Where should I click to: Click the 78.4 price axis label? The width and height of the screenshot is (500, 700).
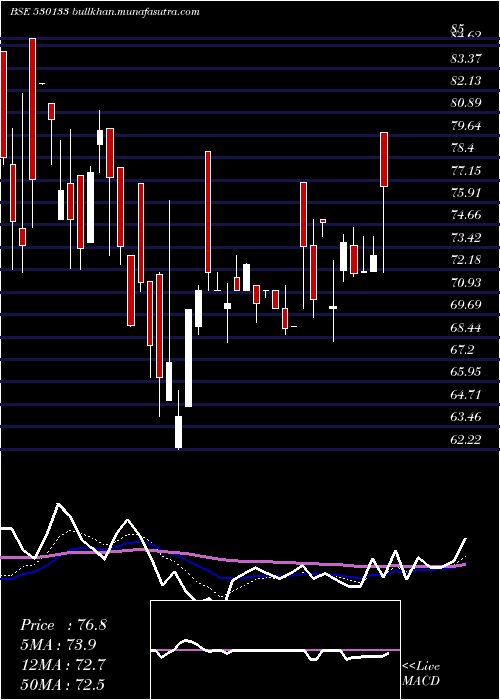click(x=462, y=148)
